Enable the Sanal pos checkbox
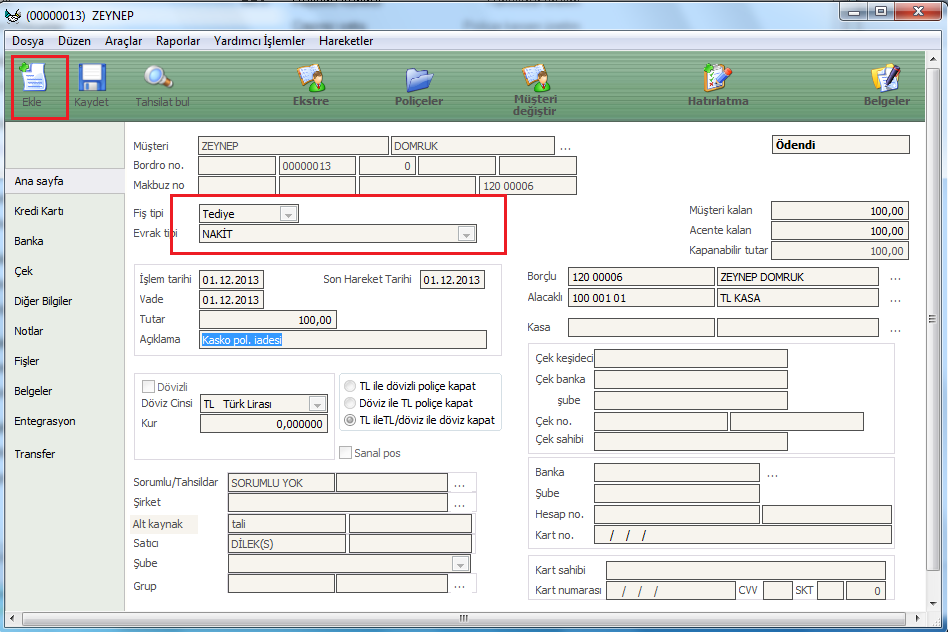 346,453
